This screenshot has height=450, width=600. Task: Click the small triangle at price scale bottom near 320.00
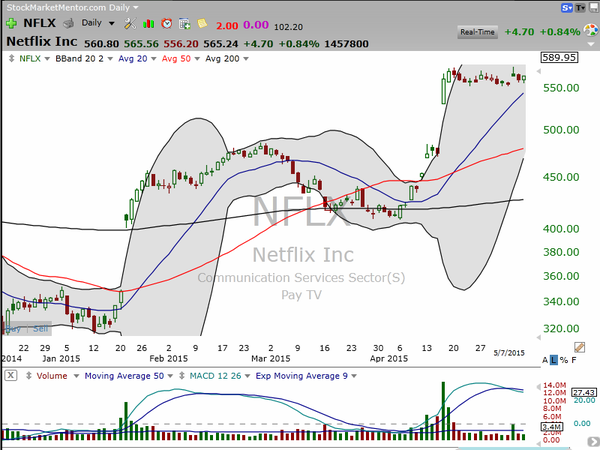(539, 338)
